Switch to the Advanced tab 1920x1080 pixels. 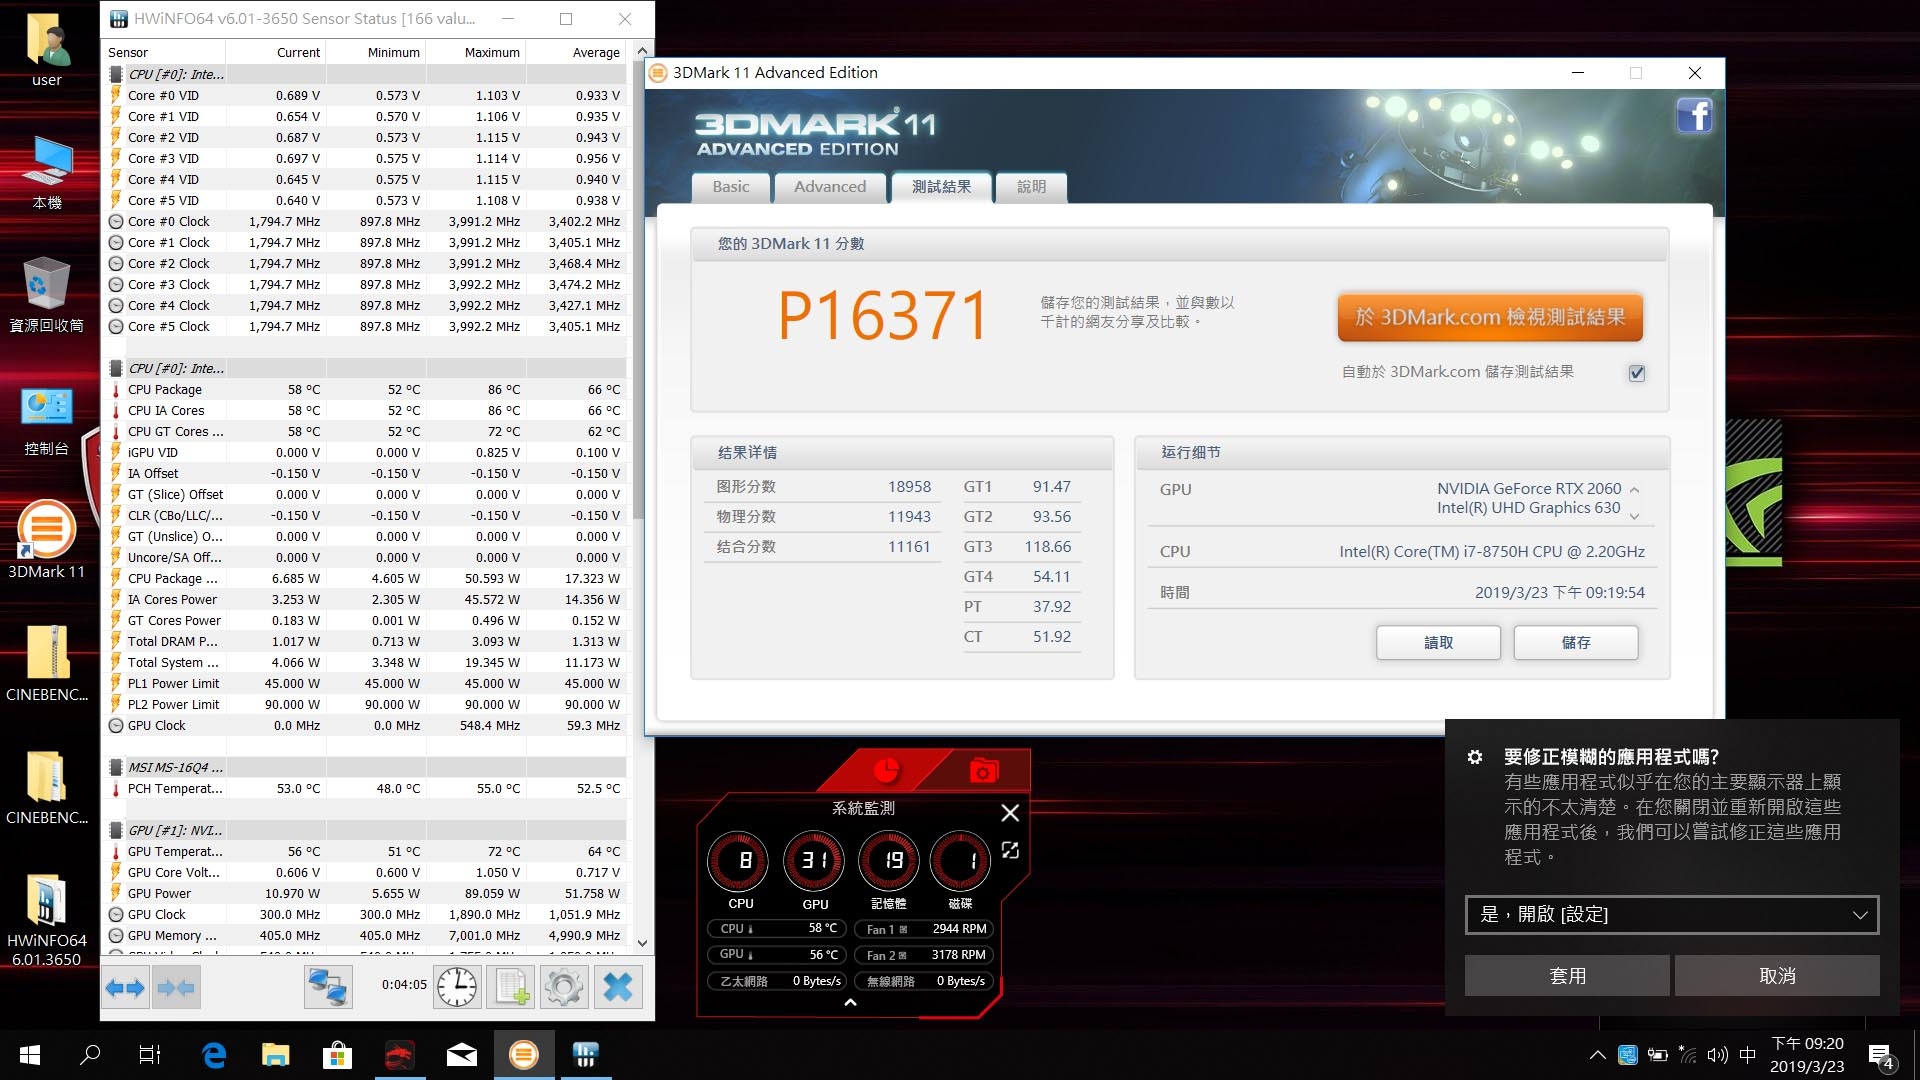[x=829, y=187]
